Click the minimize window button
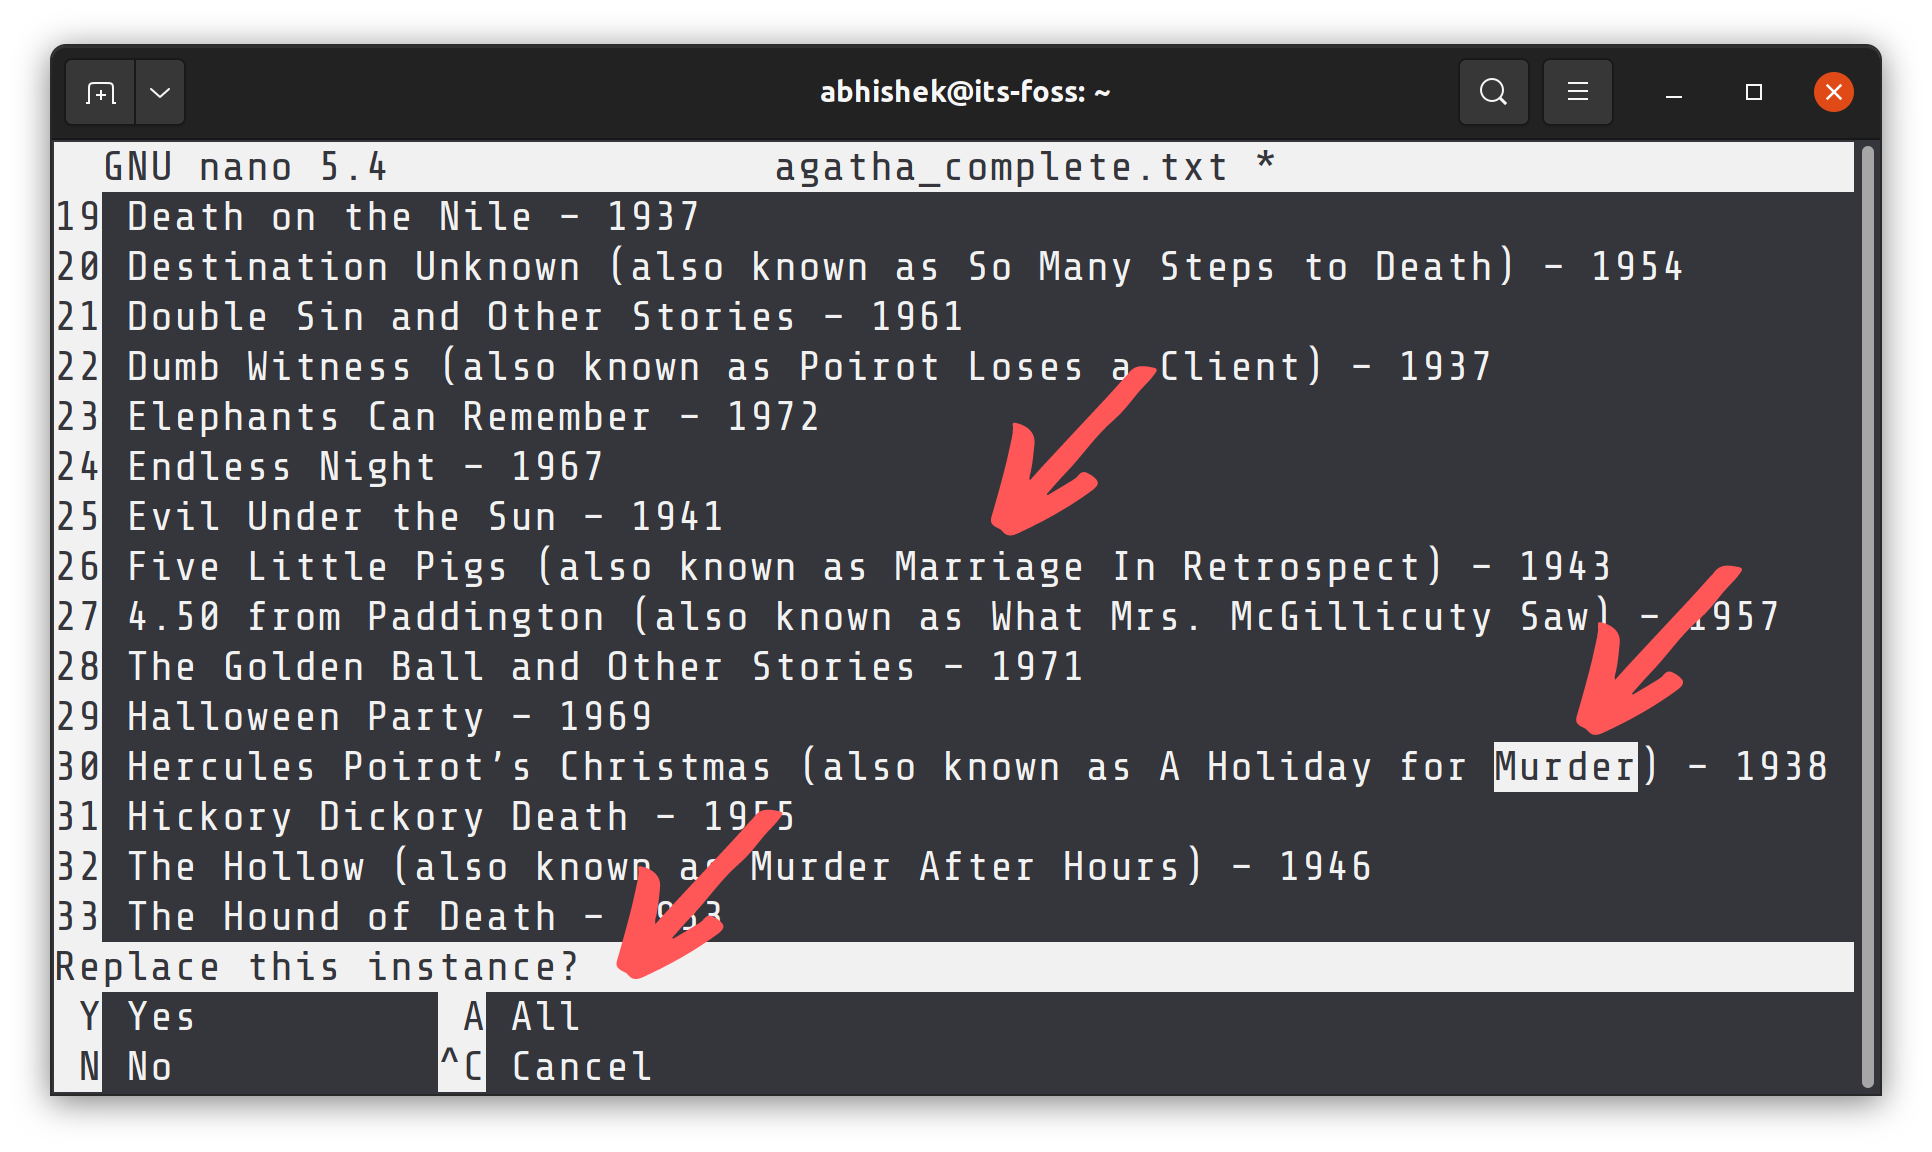Viewport: 1932px width, 1152px height. pyautogui.click(x=1673, y=93)
